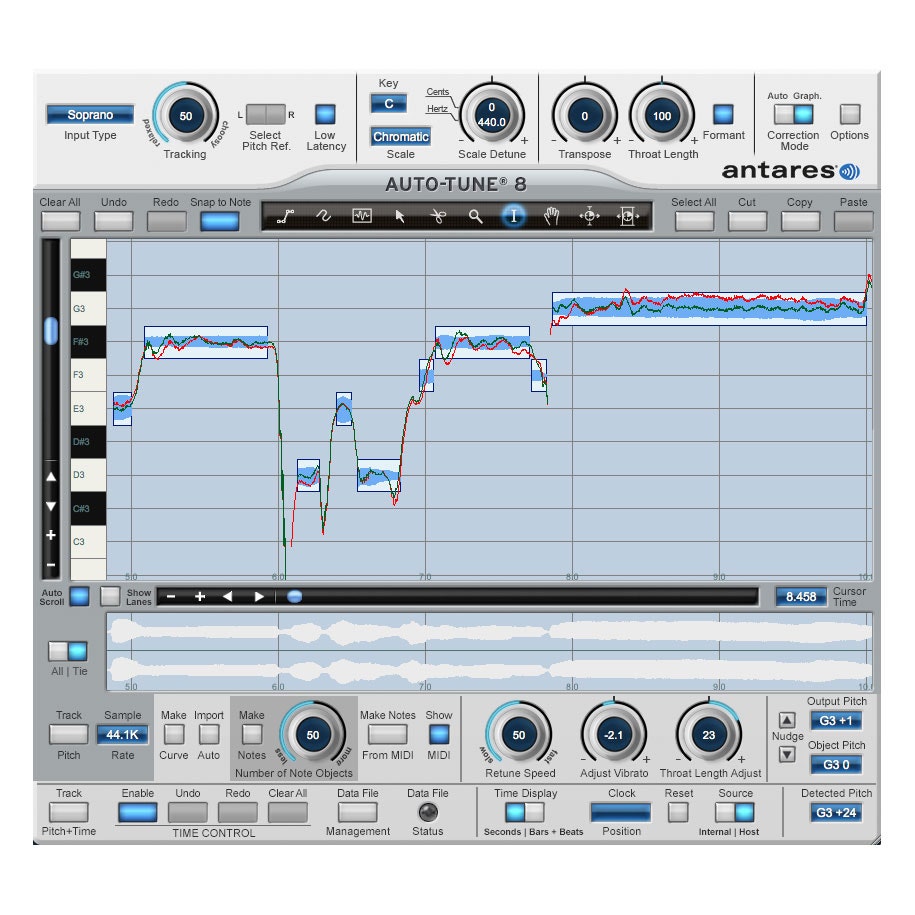Open the Key dropdown showing C

(389, 104)
